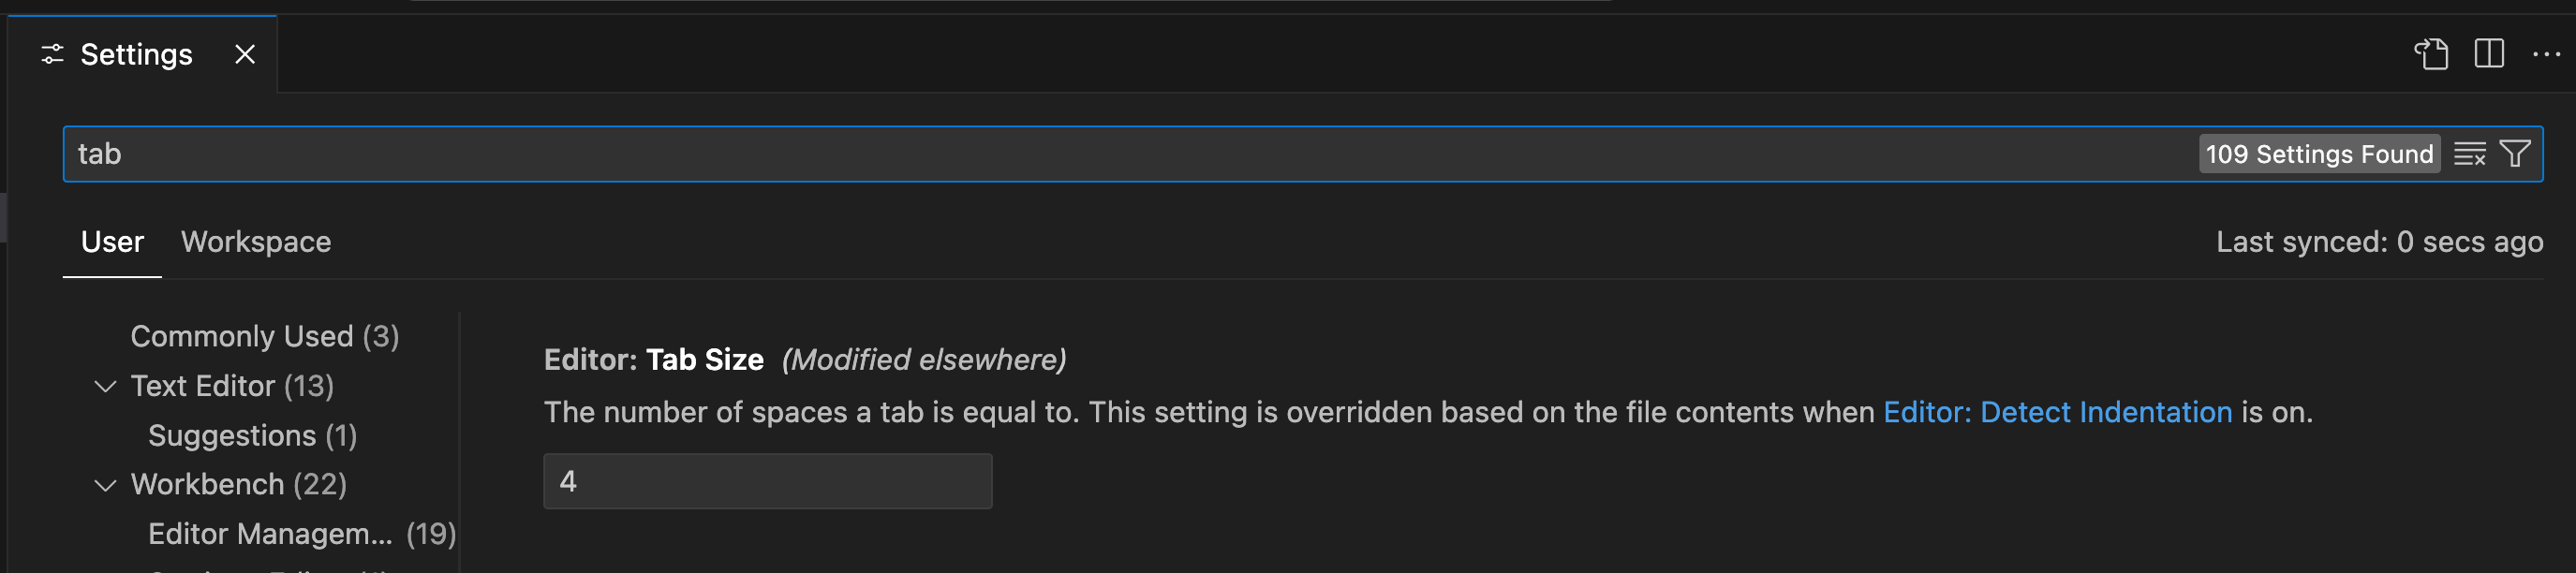
Task: Open the More Actions ellipsis menu
Action: (x=2545, y=54)
